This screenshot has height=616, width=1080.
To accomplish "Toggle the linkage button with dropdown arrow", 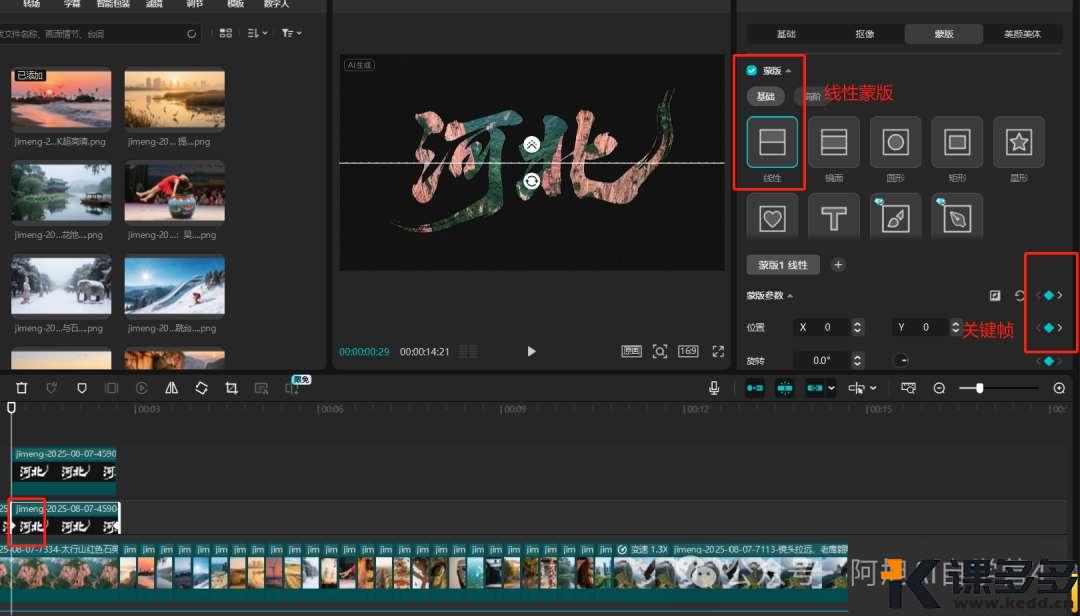I will pyautogui.click(x=815, y=388).
